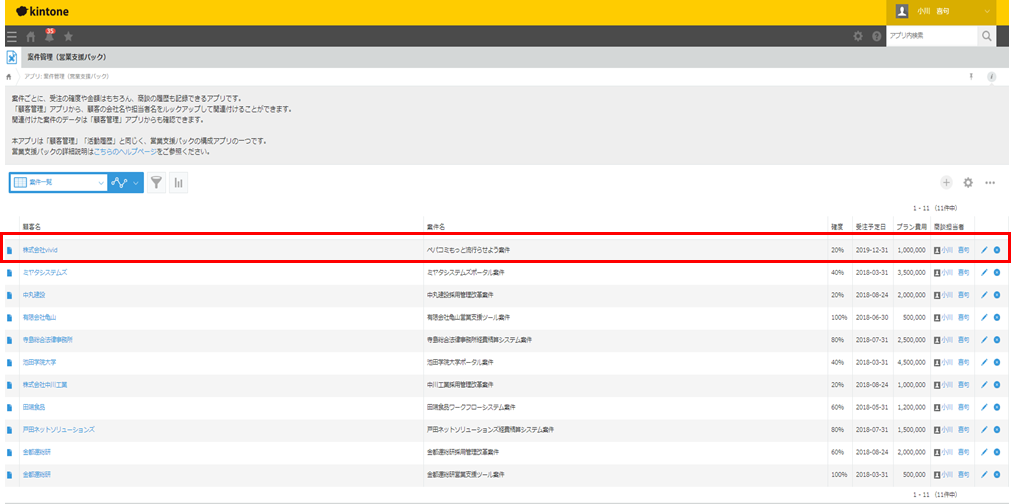The image size is (1011, 504).
Task: Delete the ミヤタシステムズ record
Action: (x=997, y=272)
